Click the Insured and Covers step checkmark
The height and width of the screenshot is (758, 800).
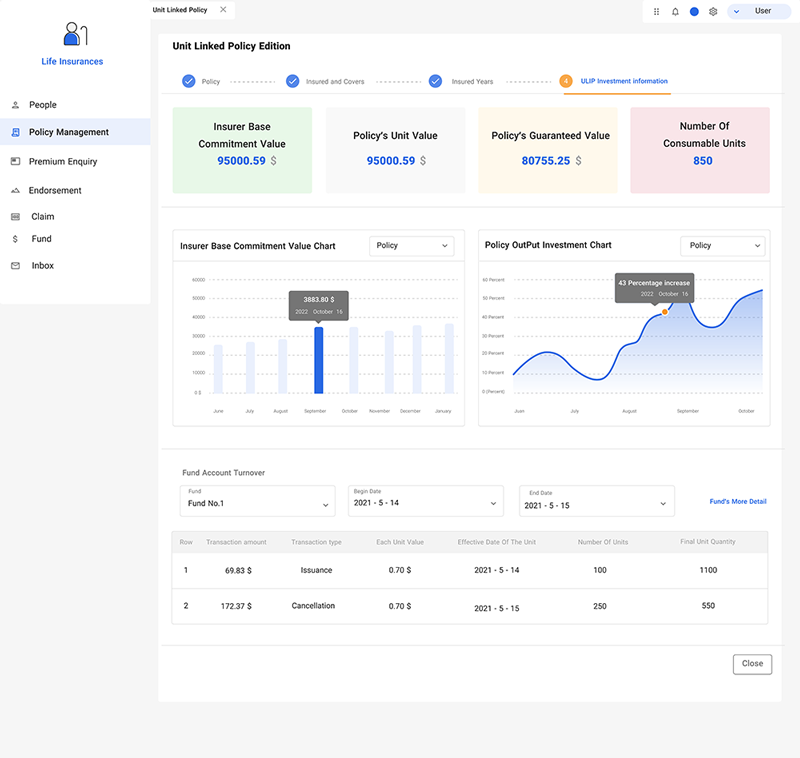click(293, 81)
